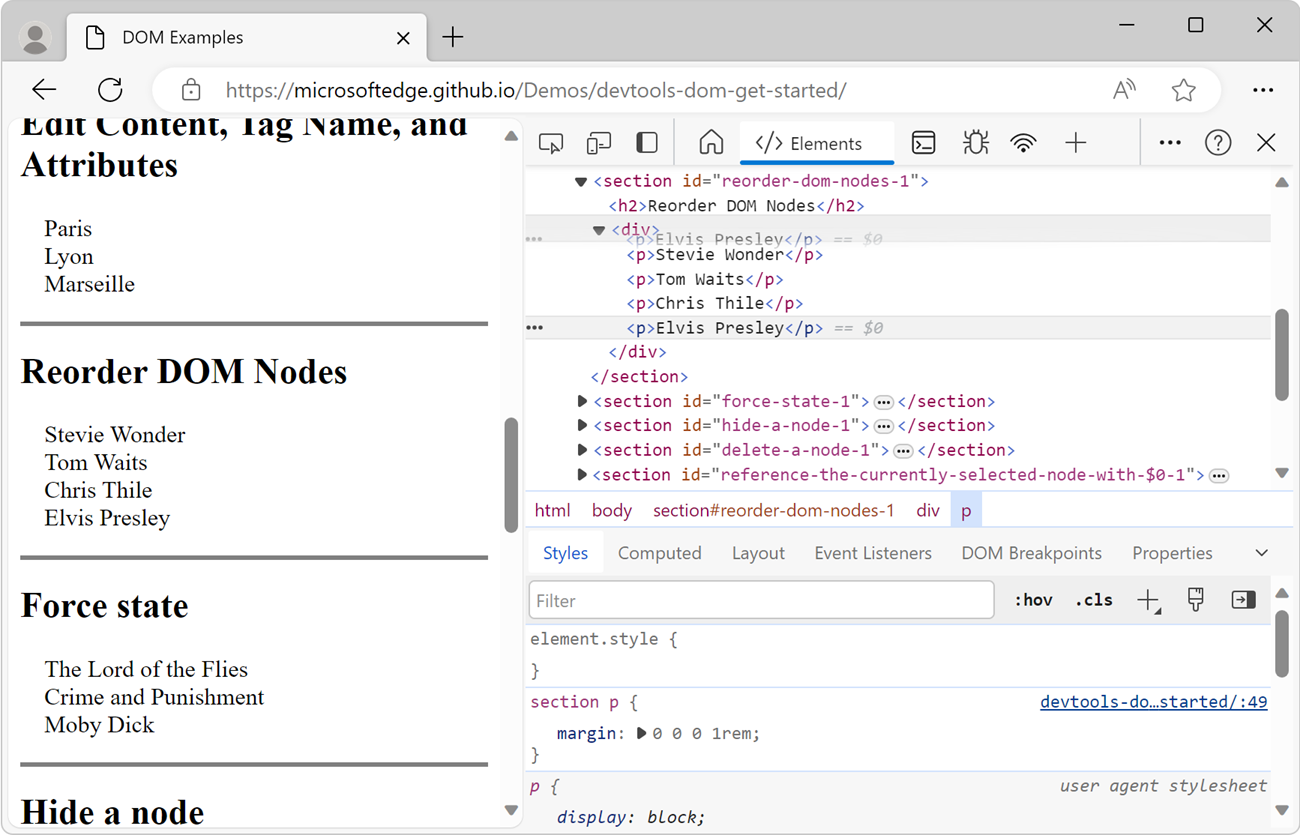Add a new style rule

pyautogui.click(x=1148, y=599)
